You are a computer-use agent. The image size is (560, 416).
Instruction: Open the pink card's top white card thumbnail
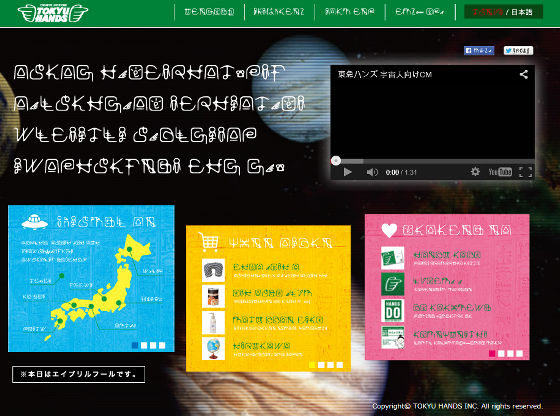392,257
